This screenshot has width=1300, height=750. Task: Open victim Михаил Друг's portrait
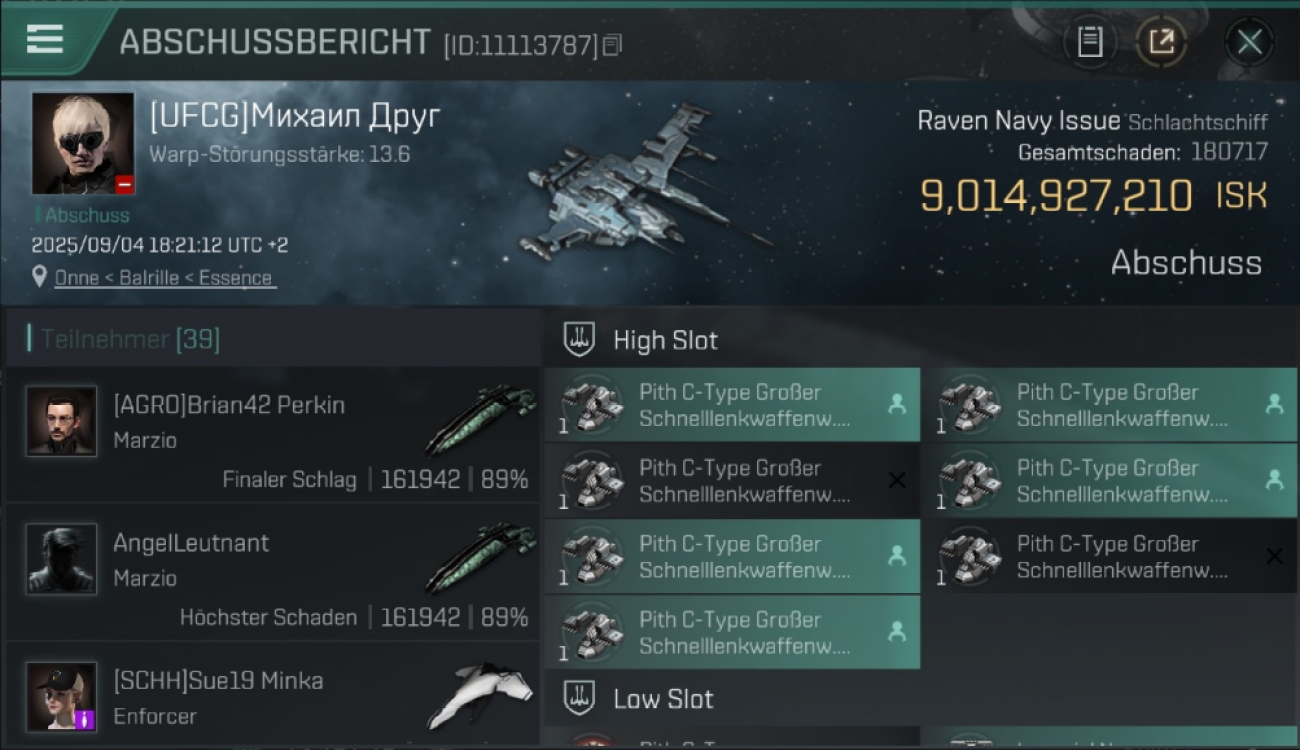83,143
